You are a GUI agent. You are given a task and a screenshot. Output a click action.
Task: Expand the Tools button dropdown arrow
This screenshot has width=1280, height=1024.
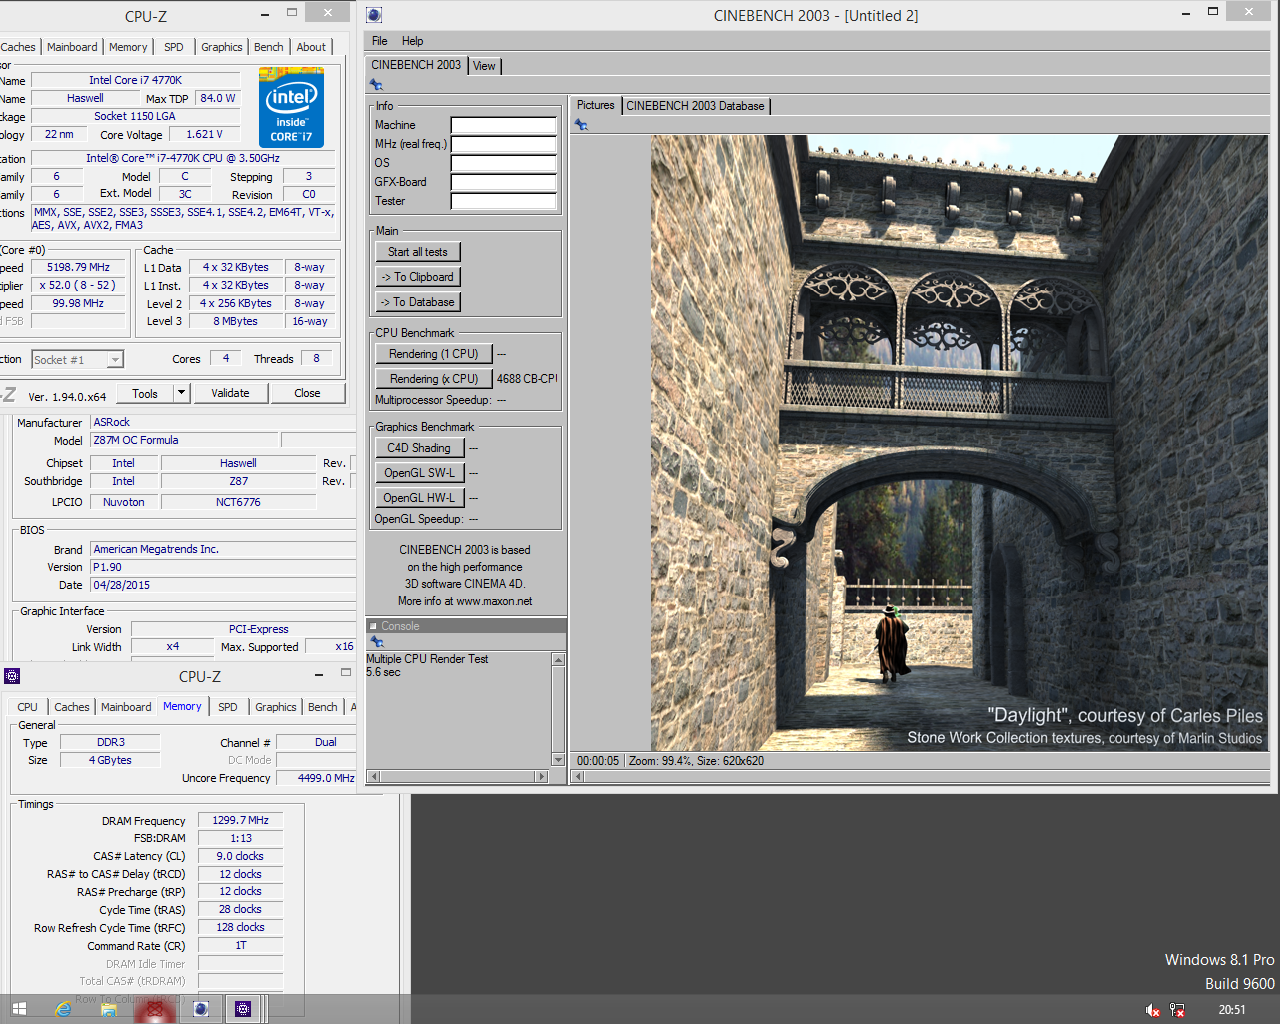(181, 393)
